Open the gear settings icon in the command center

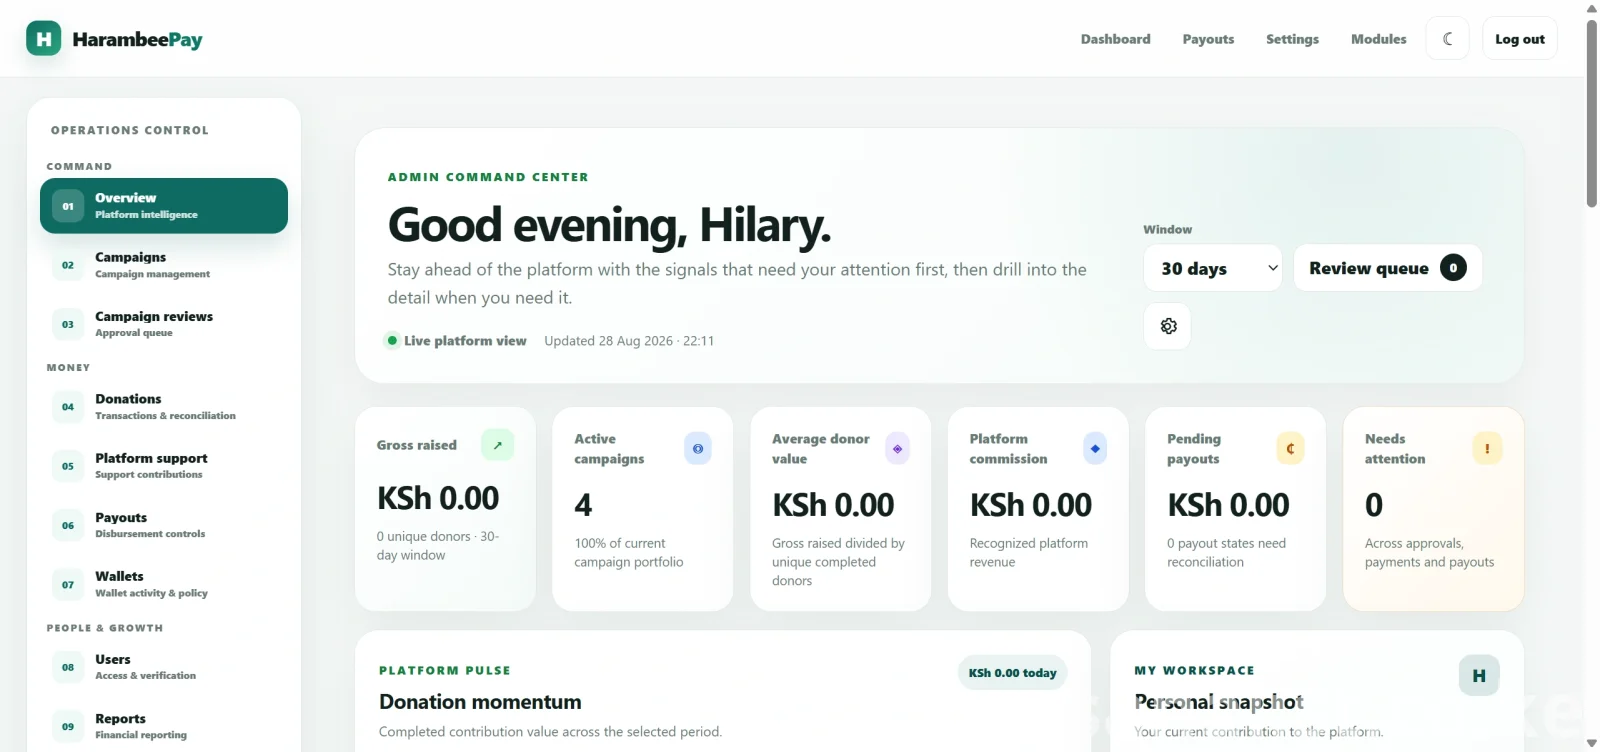1168,326
